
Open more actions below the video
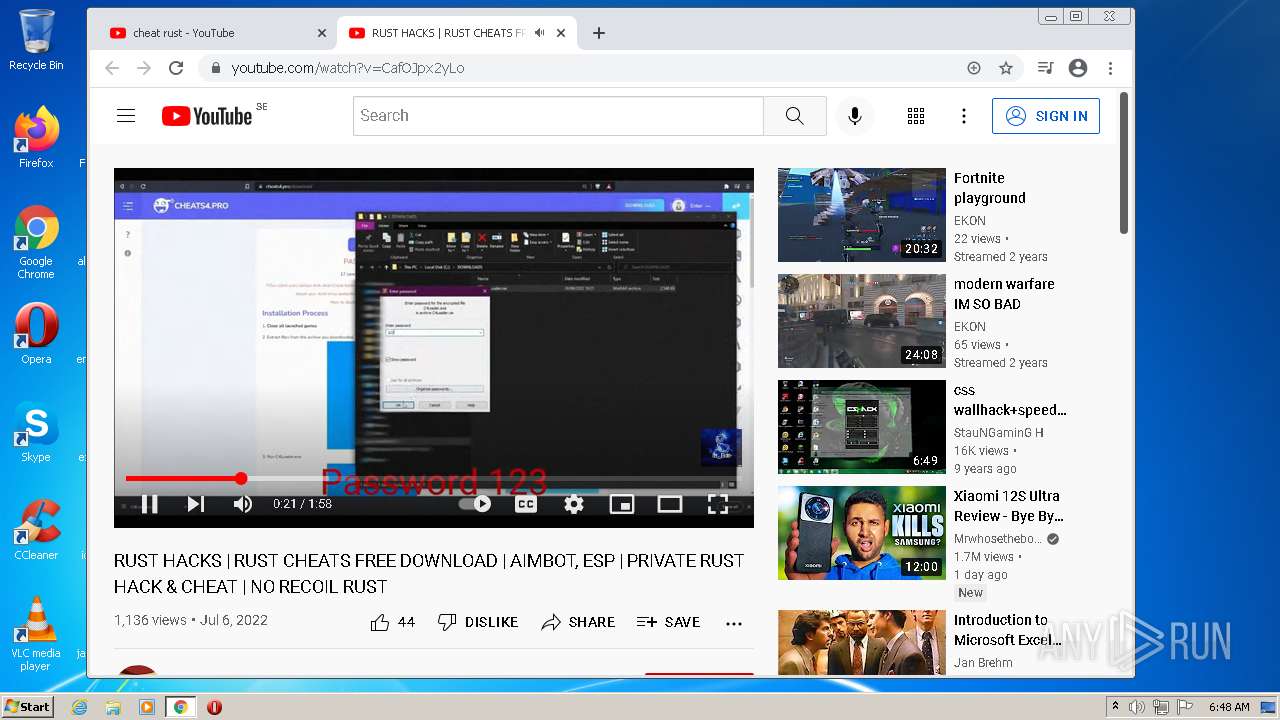pos(734,623)
